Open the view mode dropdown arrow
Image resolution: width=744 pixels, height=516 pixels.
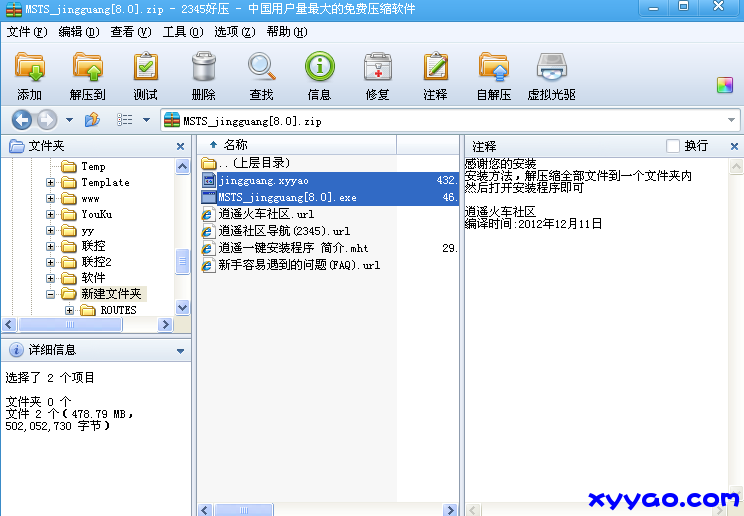coord(147,121)
